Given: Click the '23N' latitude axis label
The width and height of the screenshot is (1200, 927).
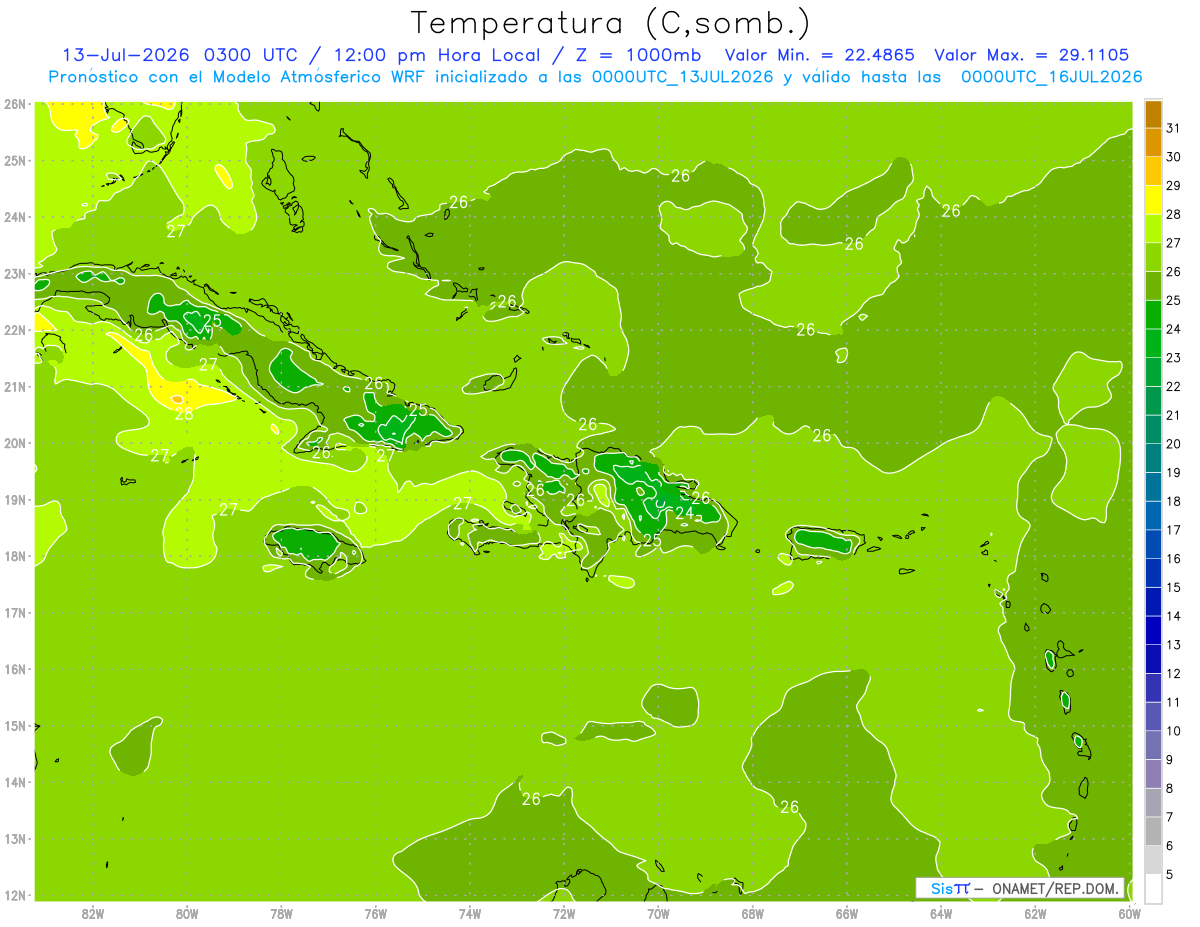Looking at the screenshot, I should pyautogui.click(x=15, y=273).
